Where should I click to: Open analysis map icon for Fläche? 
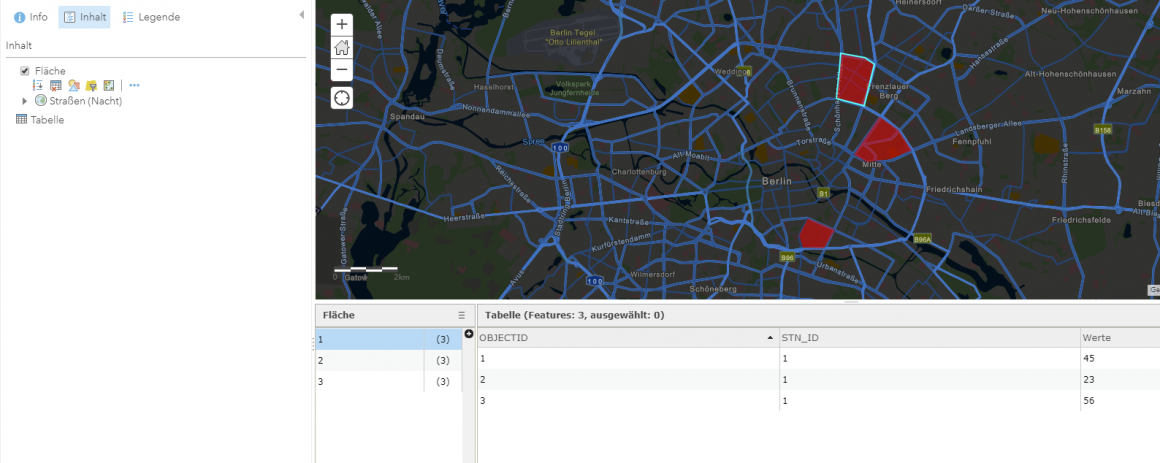tap(109, 86)
